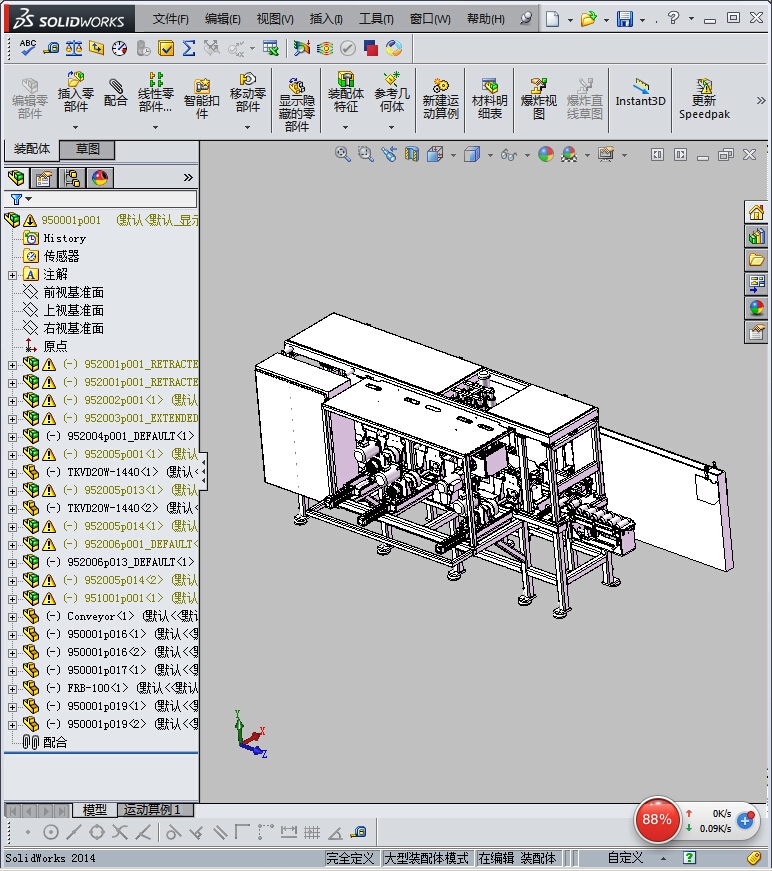Open Reference Geometry (参考几何体)

pos(392,93)
